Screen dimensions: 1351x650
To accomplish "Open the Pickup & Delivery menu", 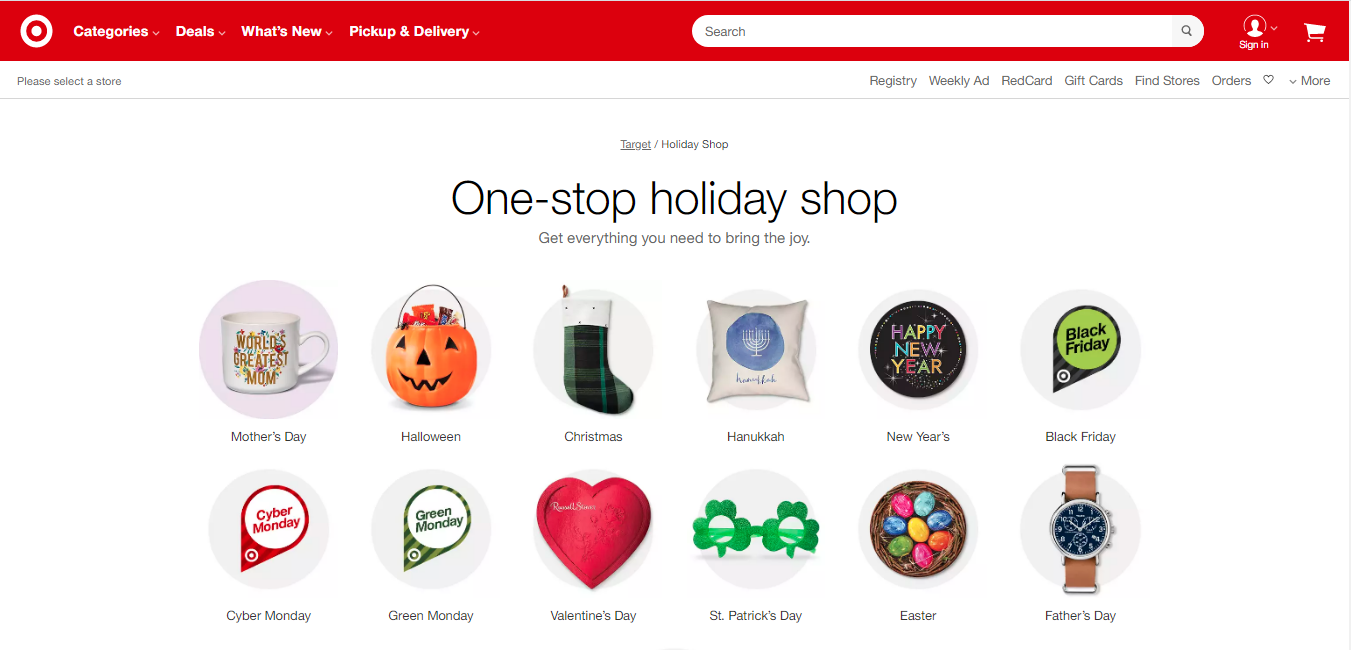I will pyautogui.click(x=414, y=31).
